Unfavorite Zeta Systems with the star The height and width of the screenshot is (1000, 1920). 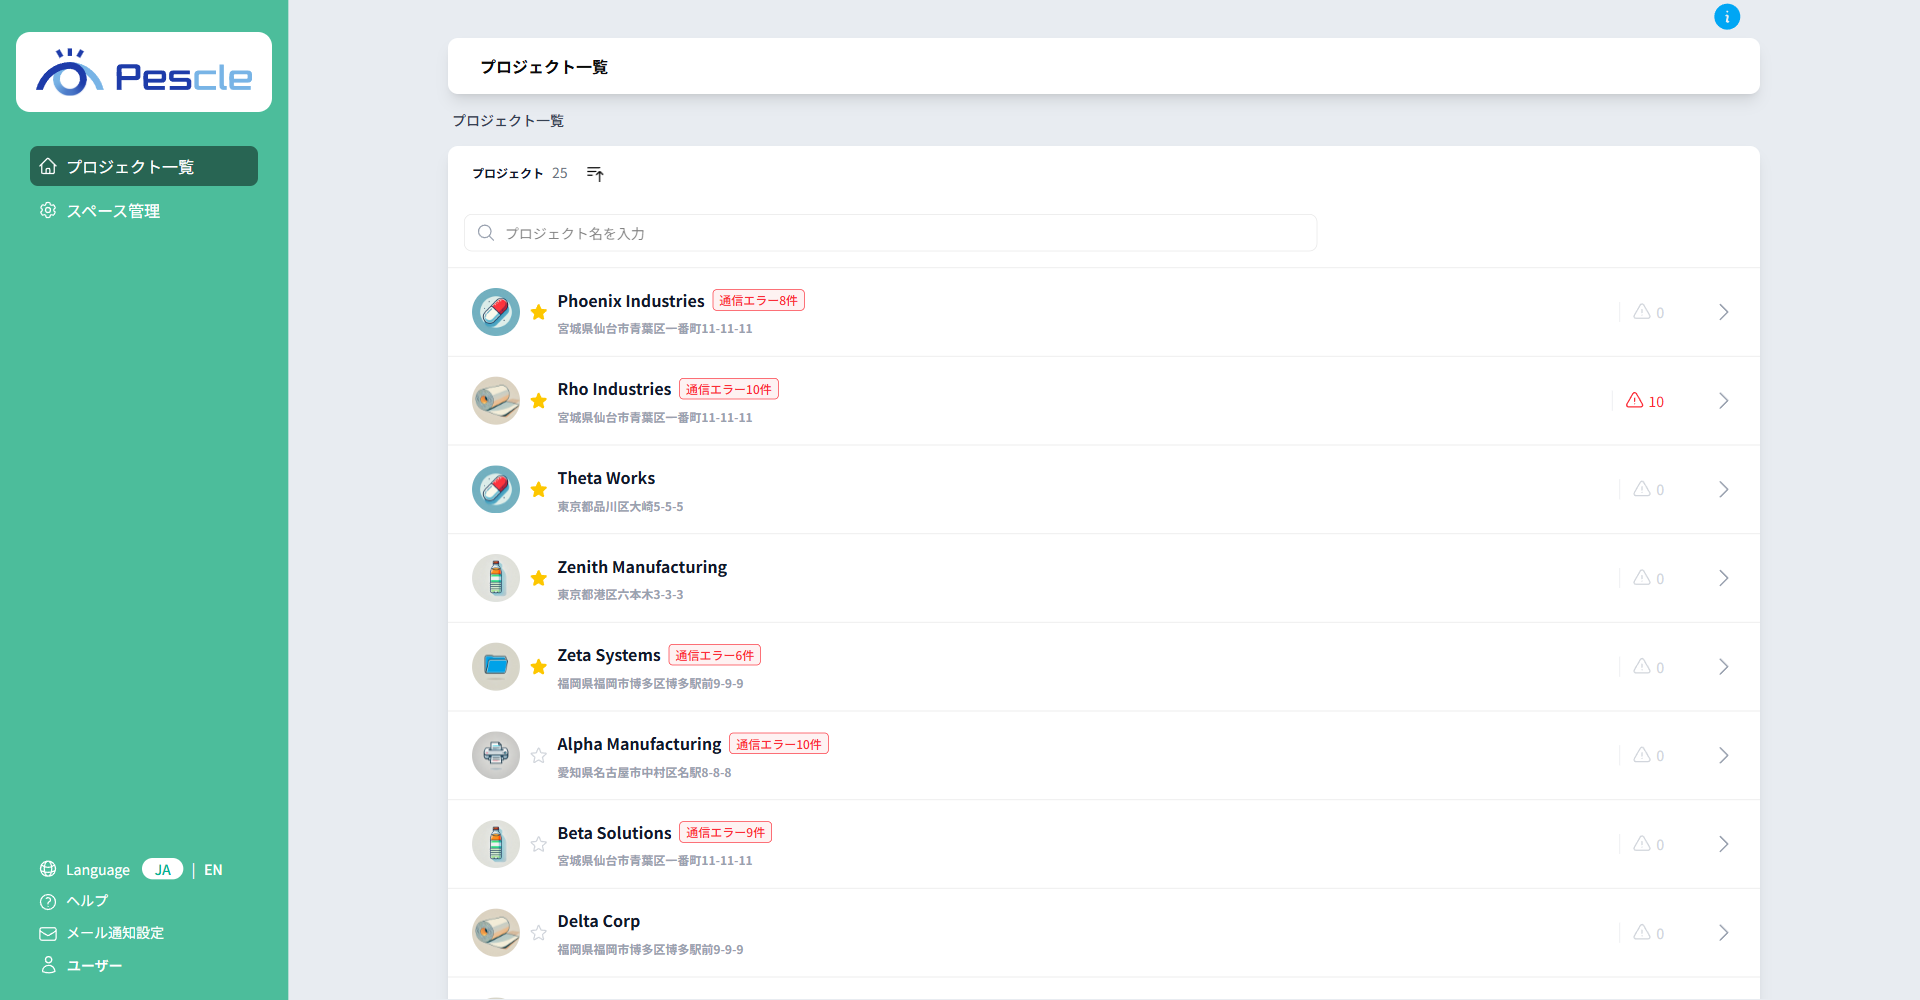click(538, 667)
